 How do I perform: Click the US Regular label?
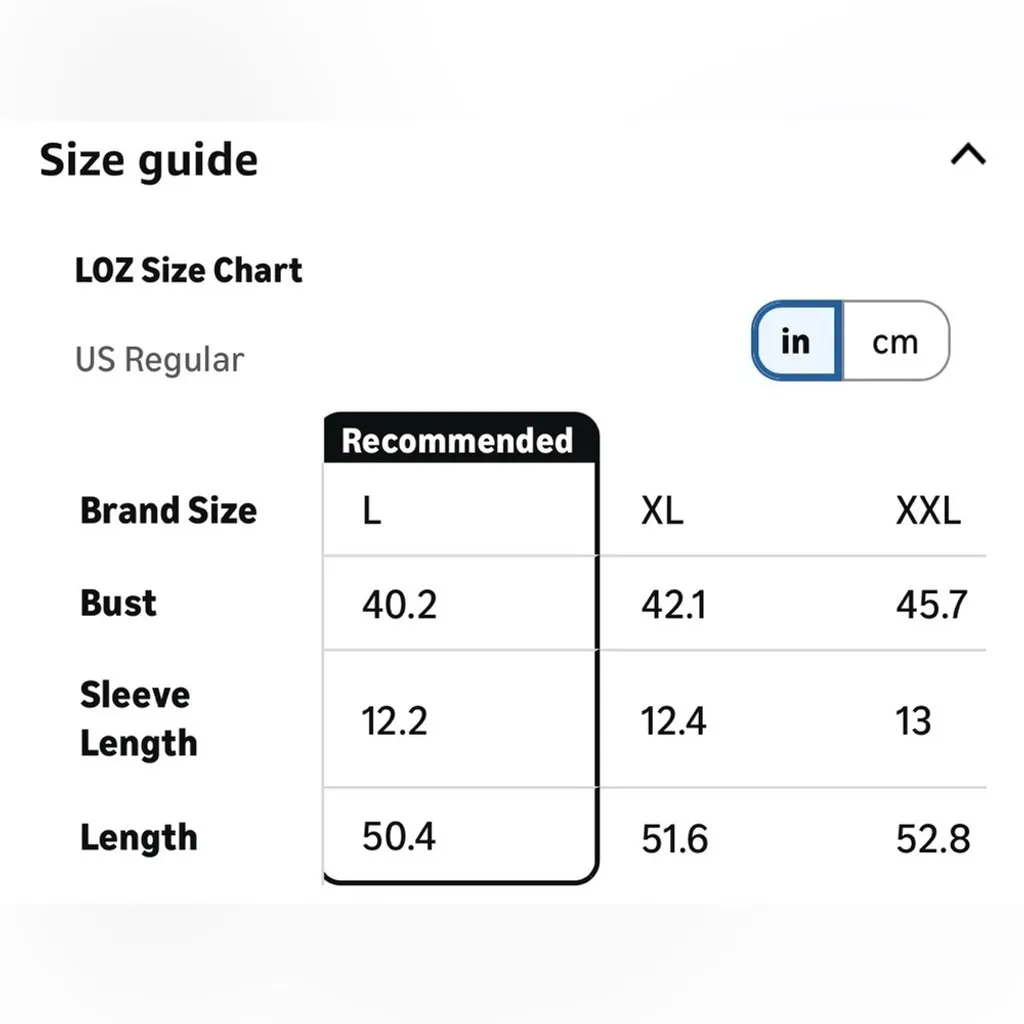pos(160,360)
